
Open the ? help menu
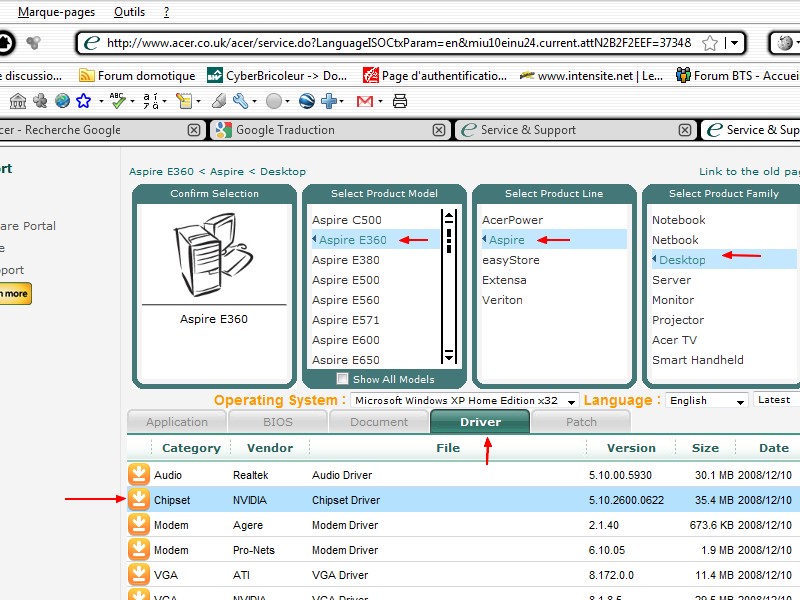pyautogui.click(x=166, y=12)
